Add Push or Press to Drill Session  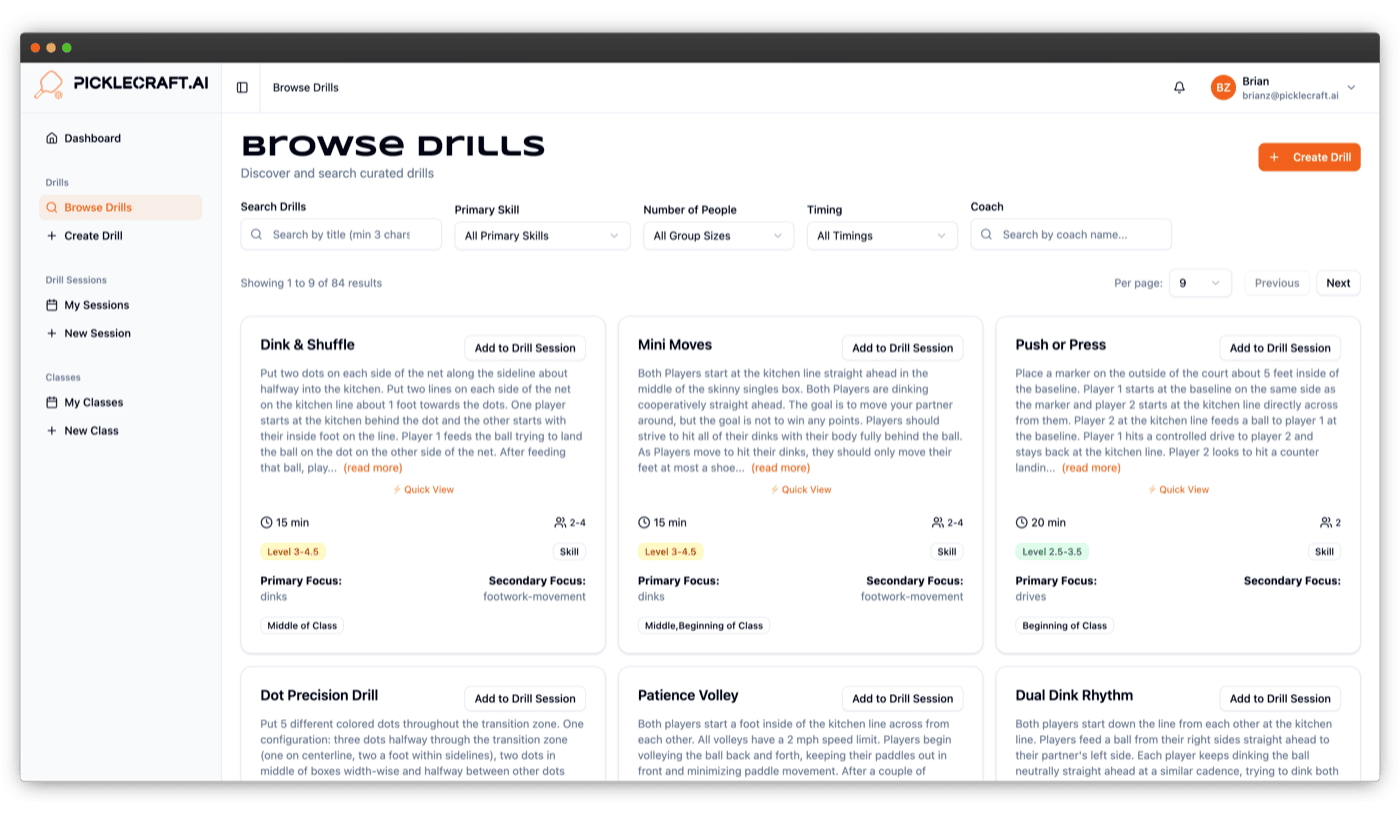[1280, 348]
